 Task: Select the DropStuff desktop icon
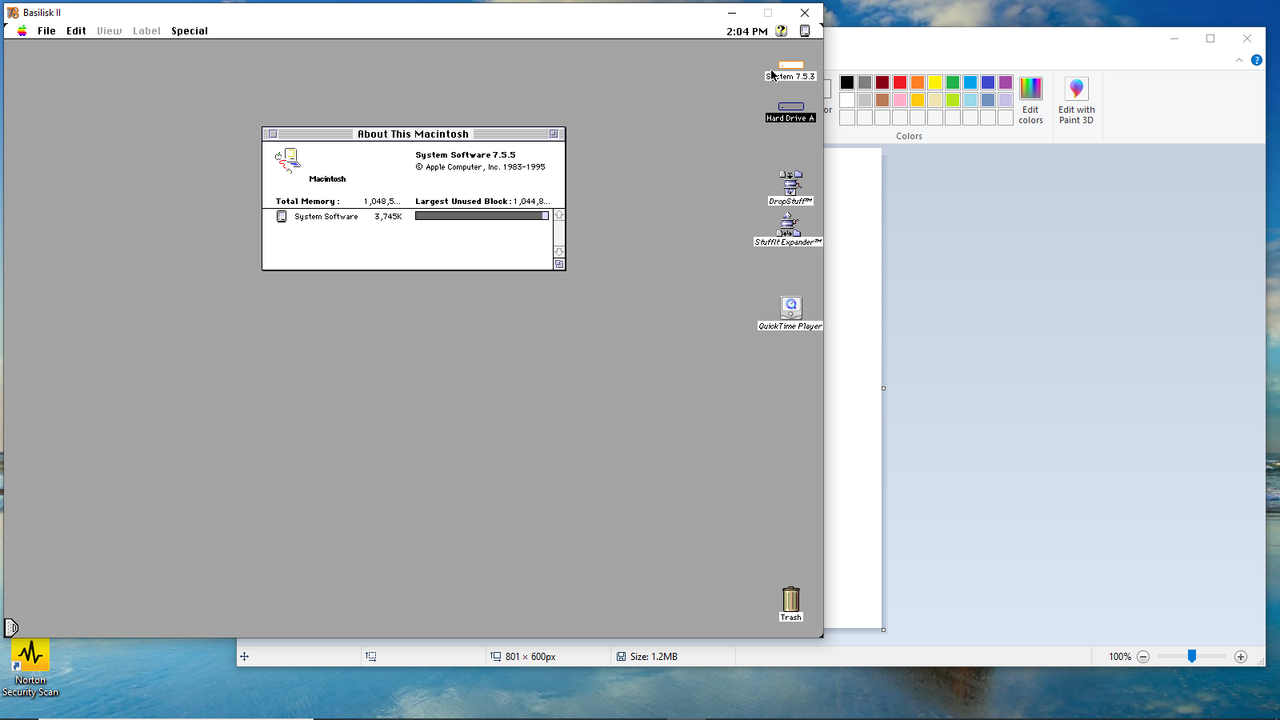791,182
